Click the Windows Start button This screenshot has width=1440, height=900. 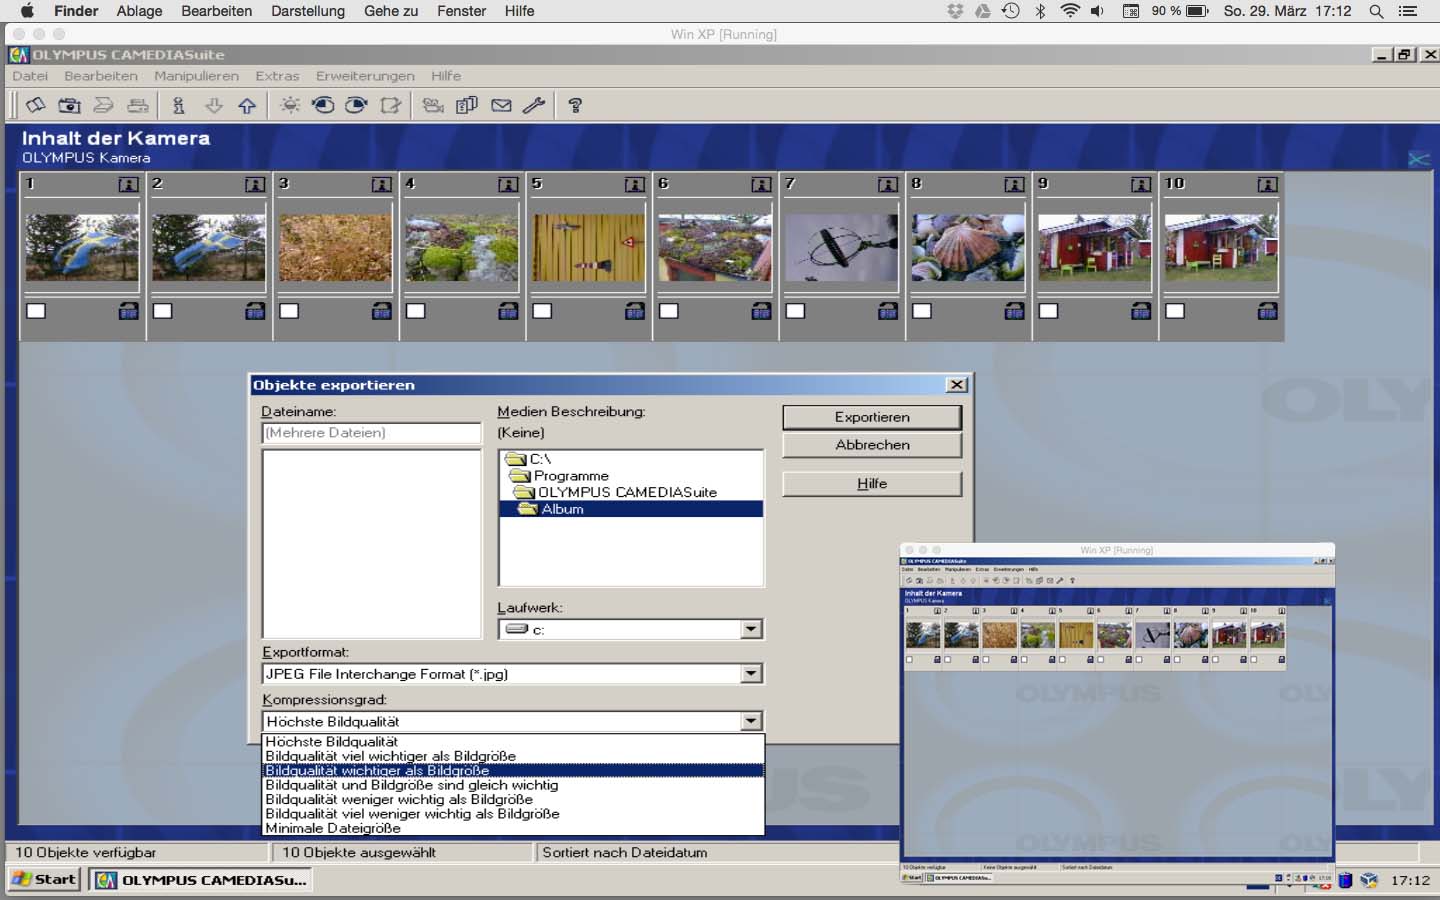point(44,879)
